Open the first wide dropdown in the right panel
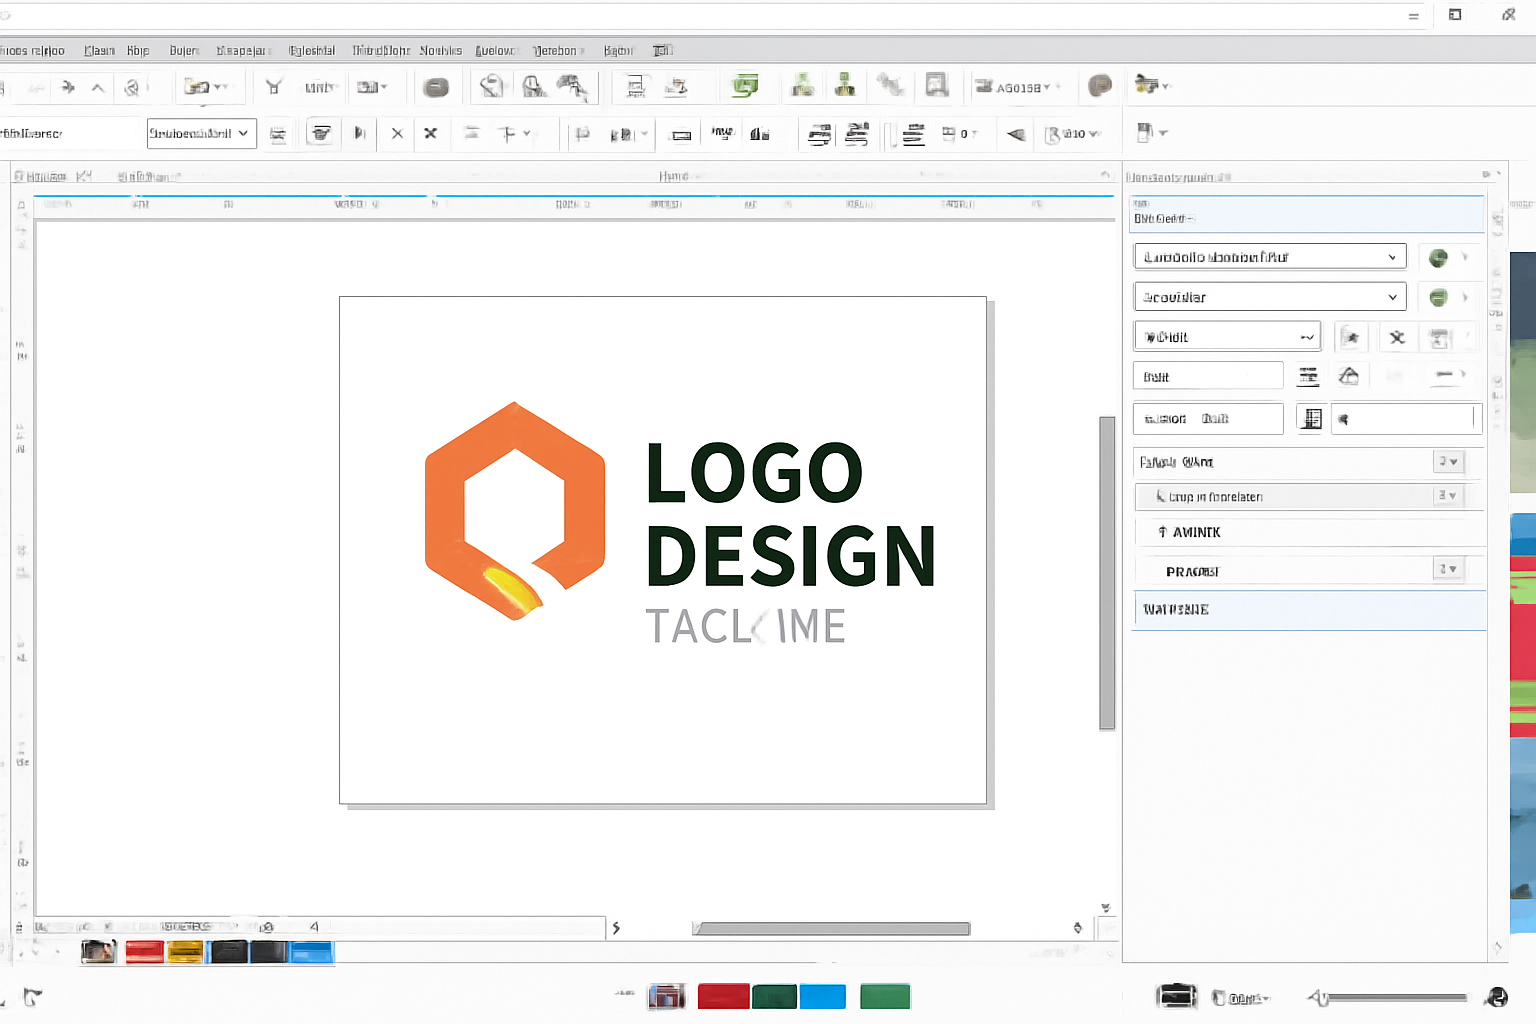This screenshot has height=1024, width=1536. click(x=1270, y=257)
